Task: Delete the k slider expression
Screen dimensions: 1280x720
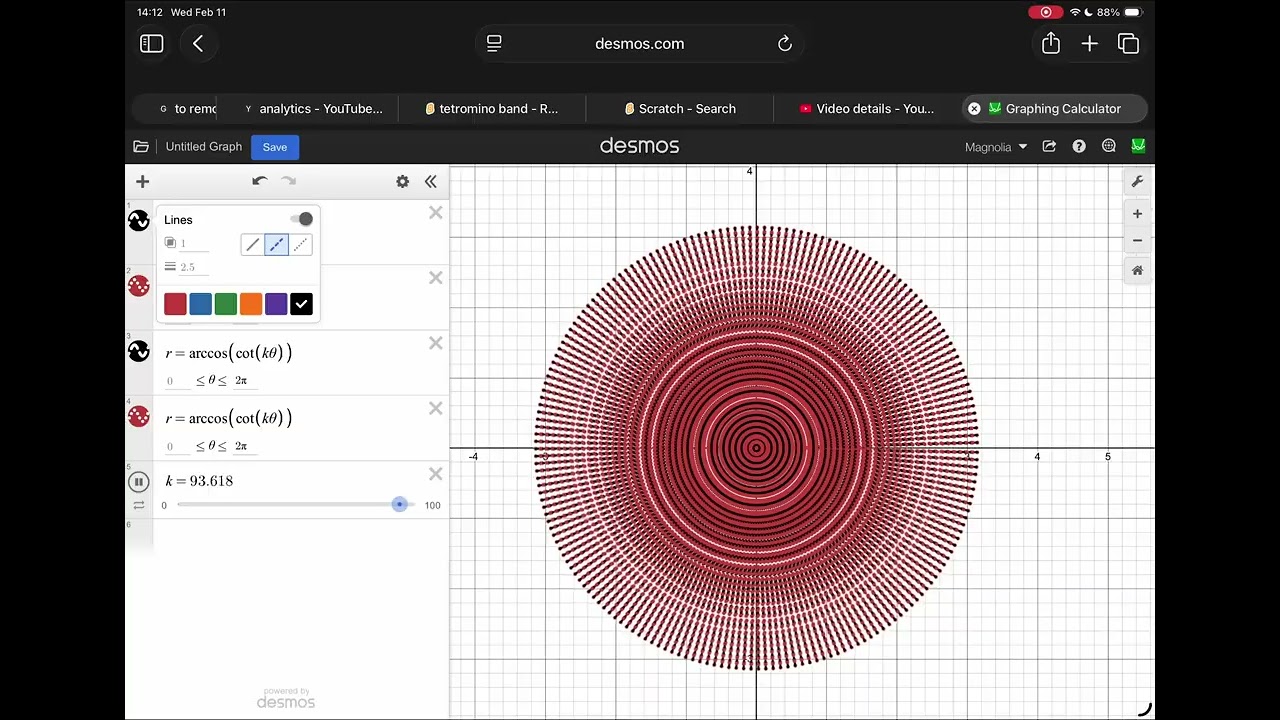Action: tap(435, 474)
